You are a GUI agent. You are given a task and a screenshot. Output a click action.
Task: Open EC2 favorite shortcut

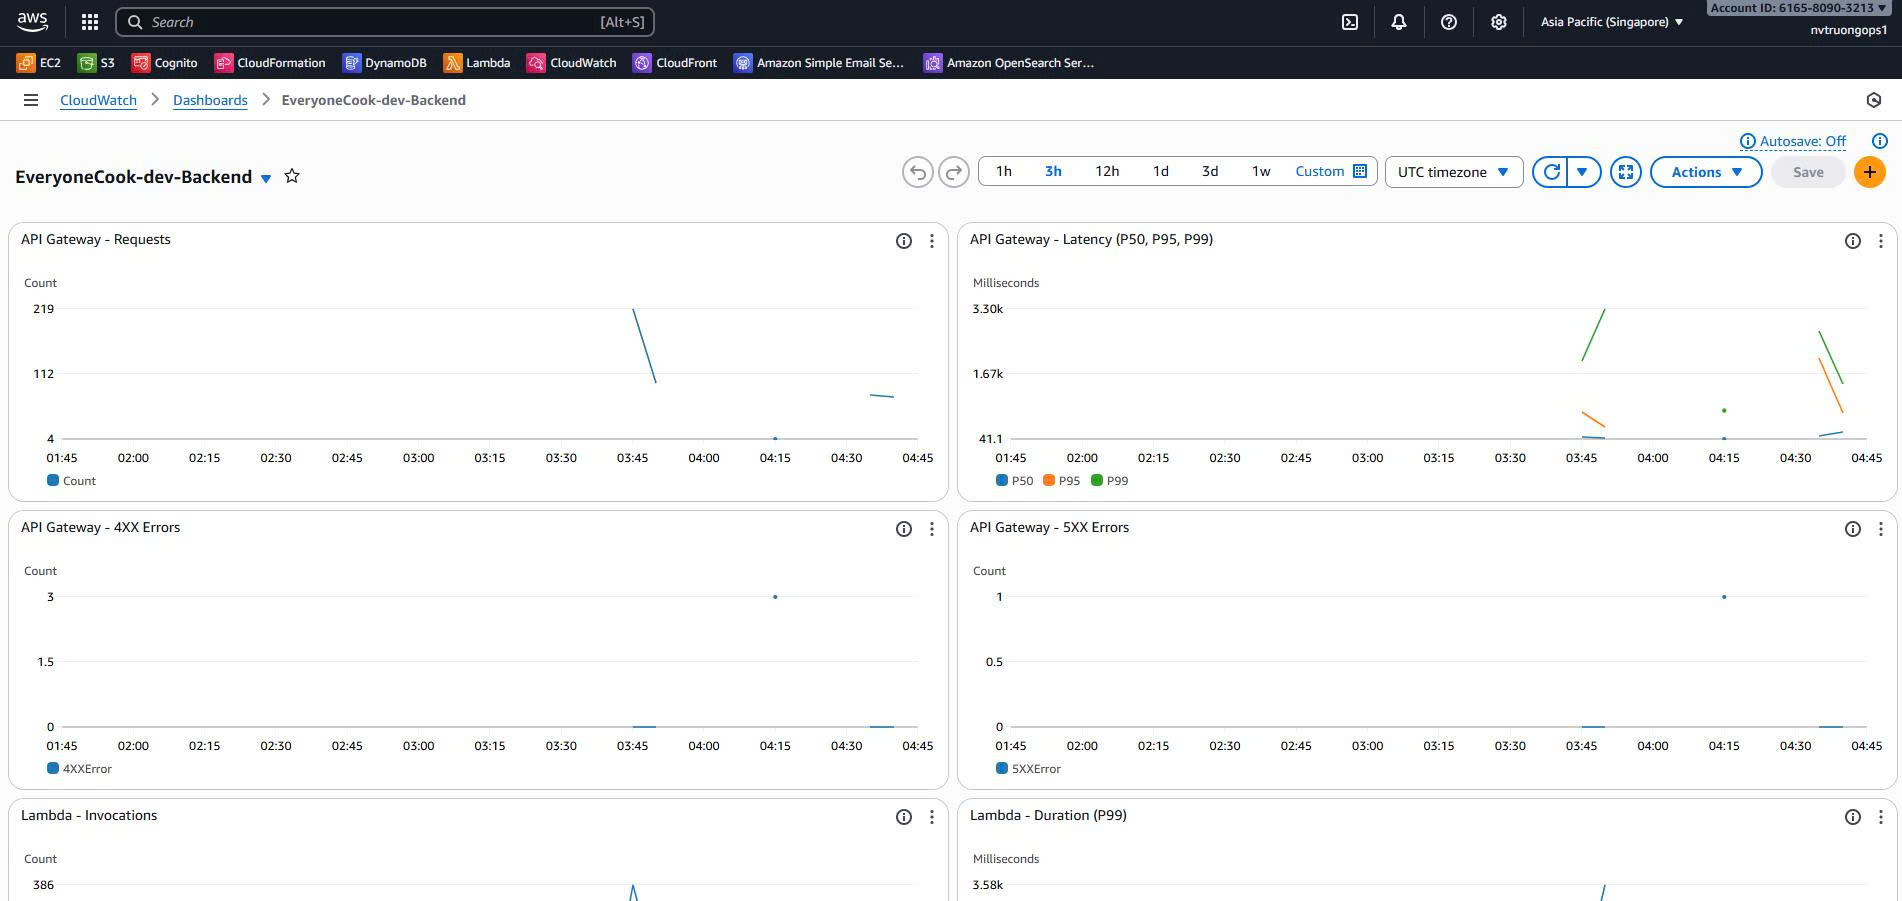point(39,63)
